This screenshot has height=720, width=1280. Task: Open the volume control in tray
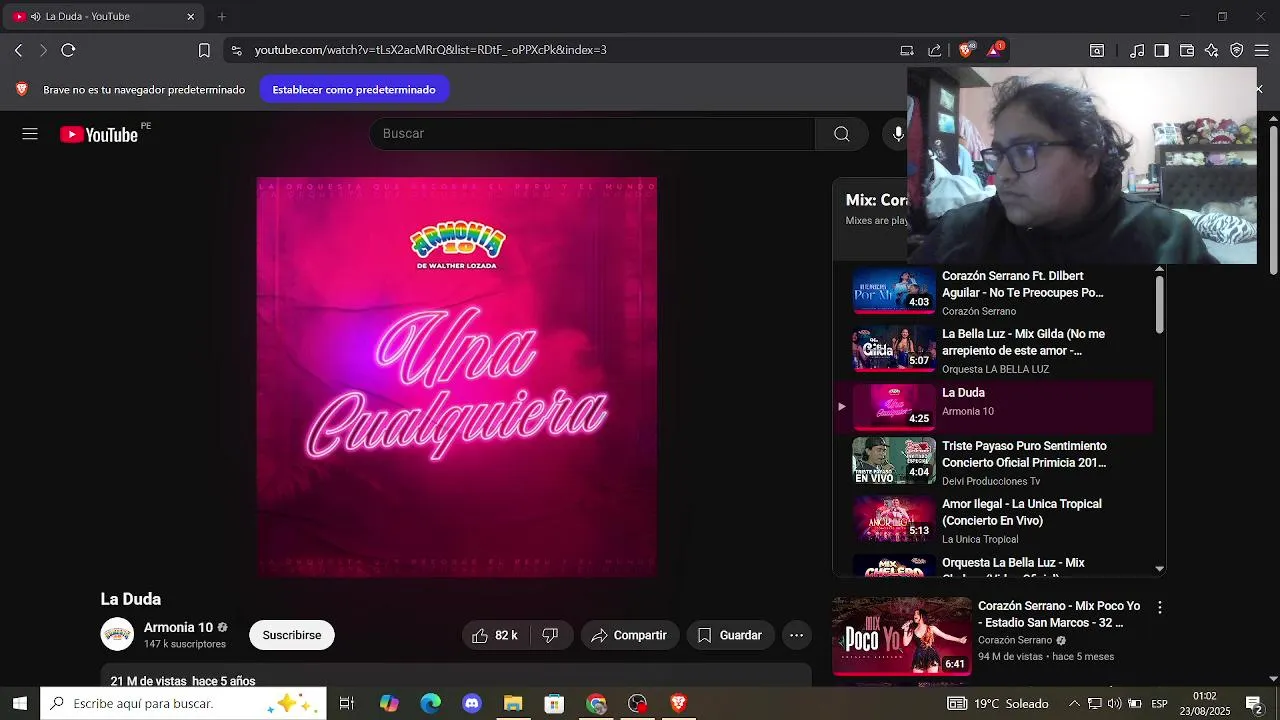pyautogui.click(x=1114, y=704)
